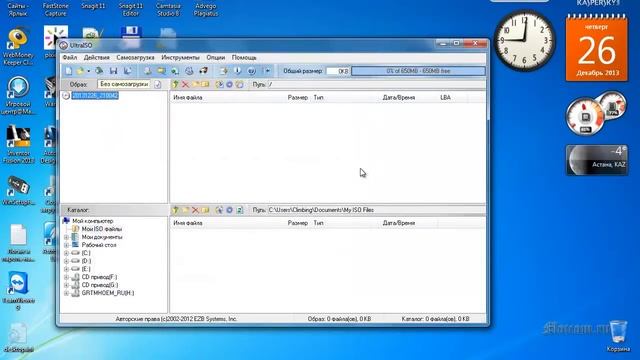
Task: Click the round blue icon right of info icon
Action: click(x=251, y=71)
